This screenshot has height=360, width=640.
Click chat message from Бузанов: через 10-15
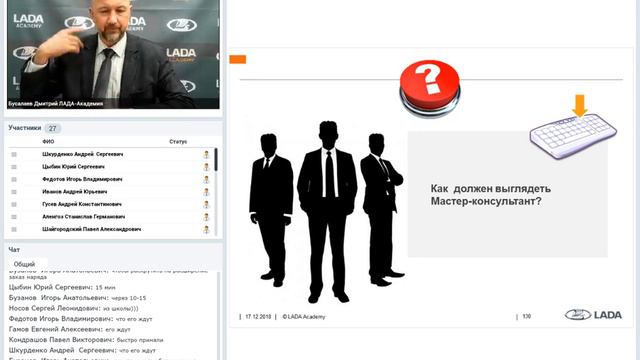(78, 298)
